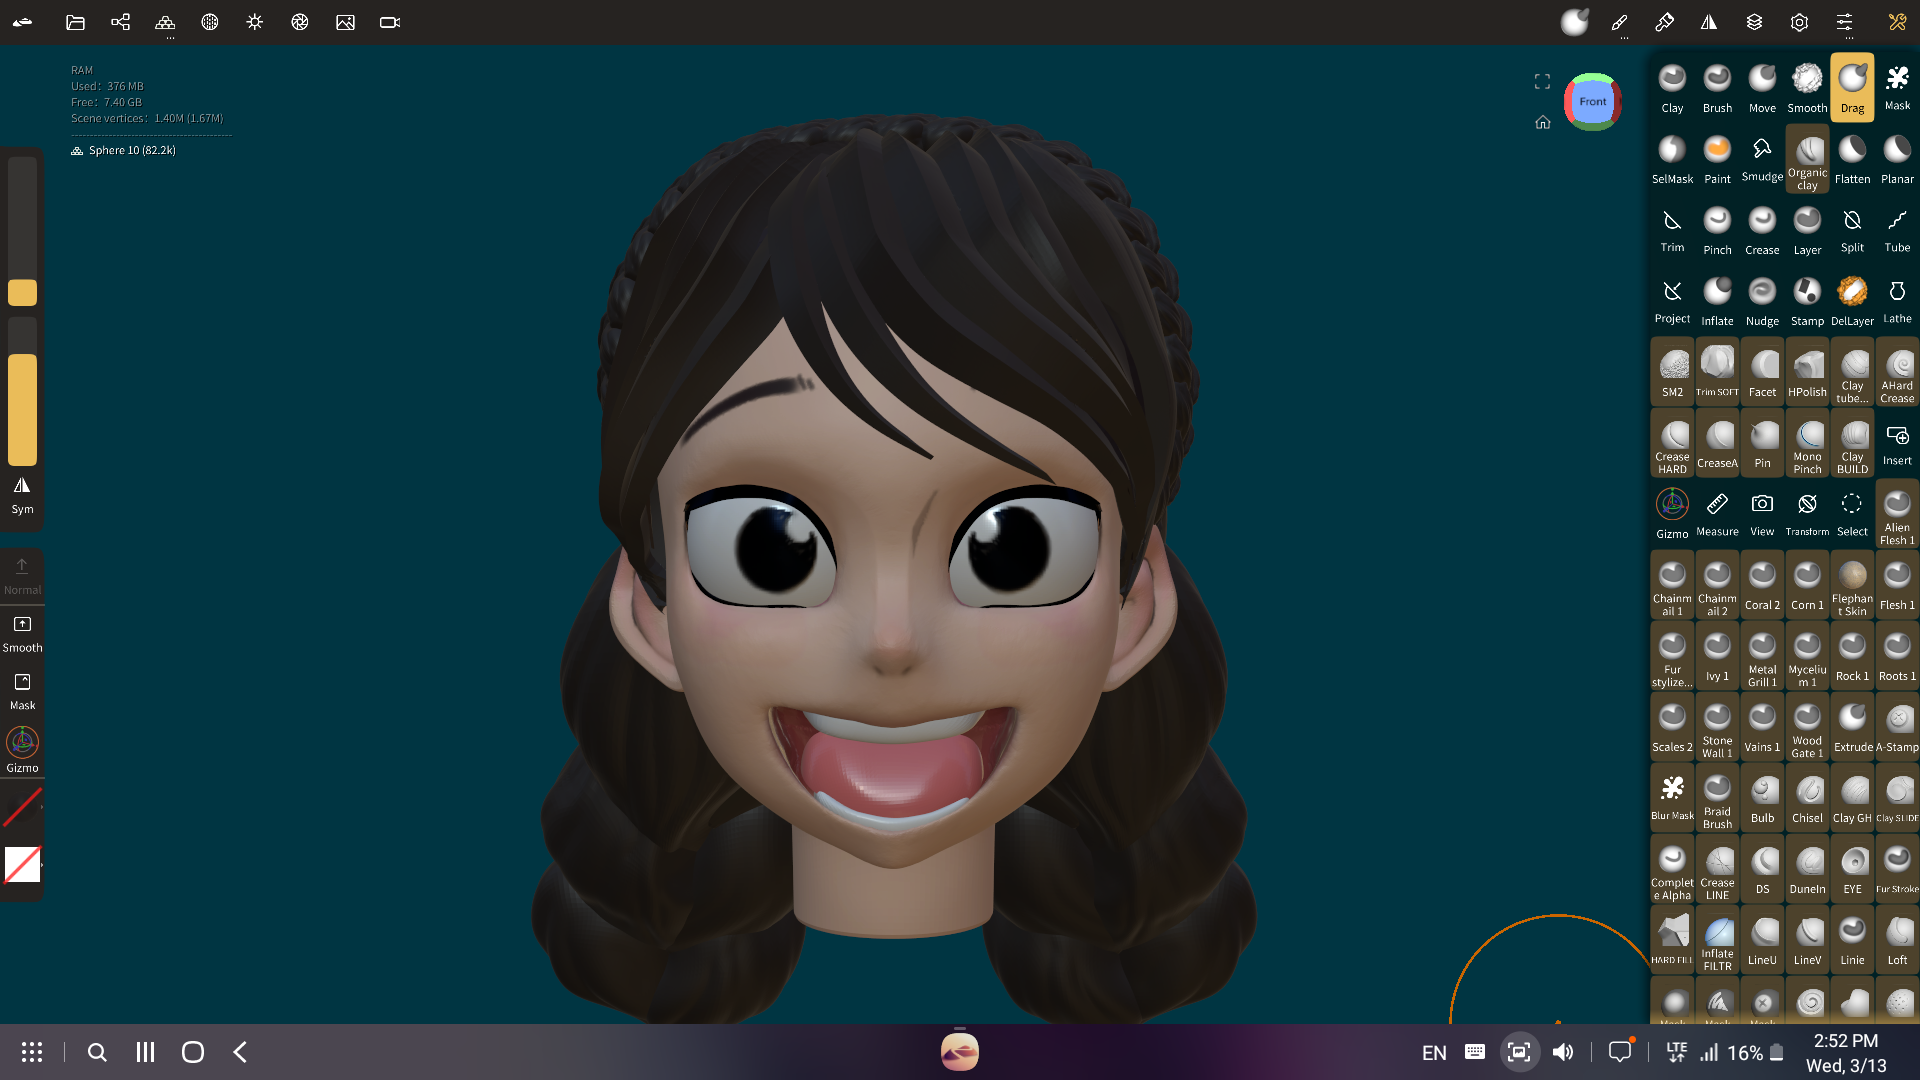The image size is (1920, 1080).
Task: Select the SelMask tool
Action: coord(1672,159)
